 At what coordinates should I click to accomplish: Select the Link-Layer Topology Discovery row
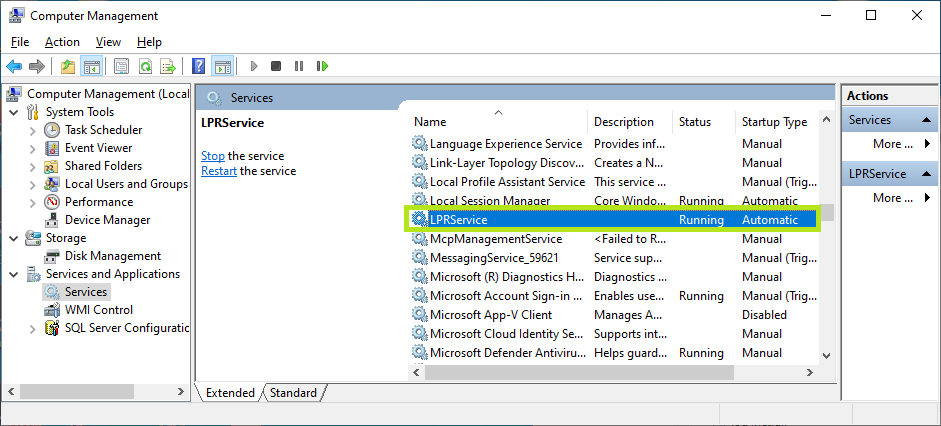614,163
